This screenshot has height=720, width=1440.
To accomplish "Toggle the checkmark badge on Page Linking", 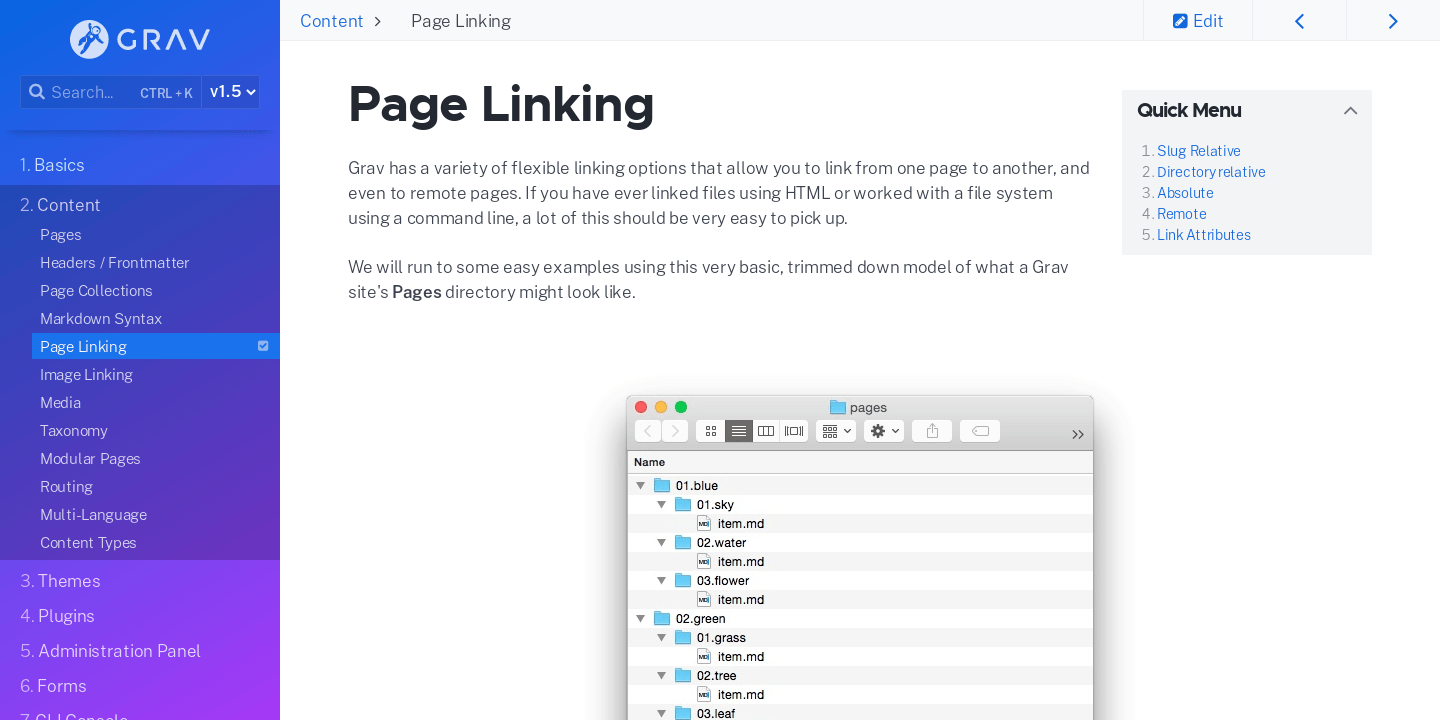I will [x=263, y=345].
